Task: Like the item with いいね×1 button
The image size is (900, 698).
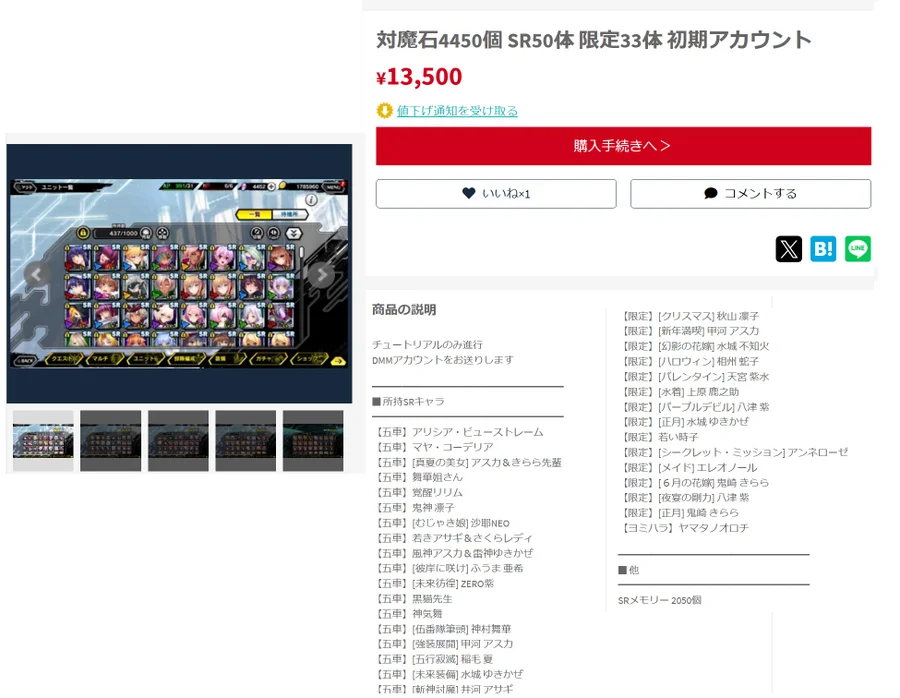Action: (x=496, y=194)
